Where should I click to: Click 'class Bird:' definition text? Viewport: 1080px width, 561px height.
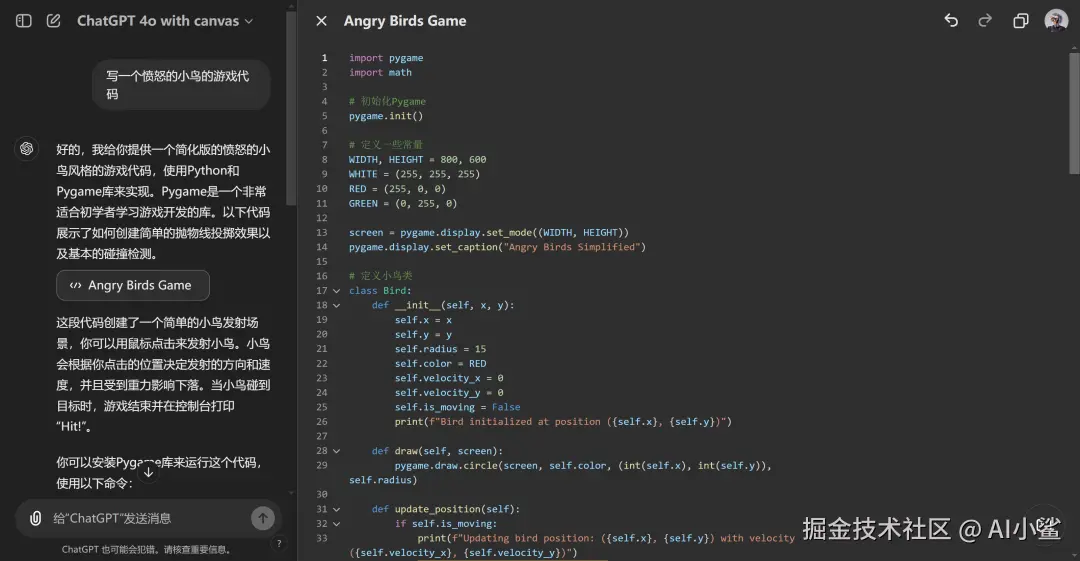coord(380,291)
